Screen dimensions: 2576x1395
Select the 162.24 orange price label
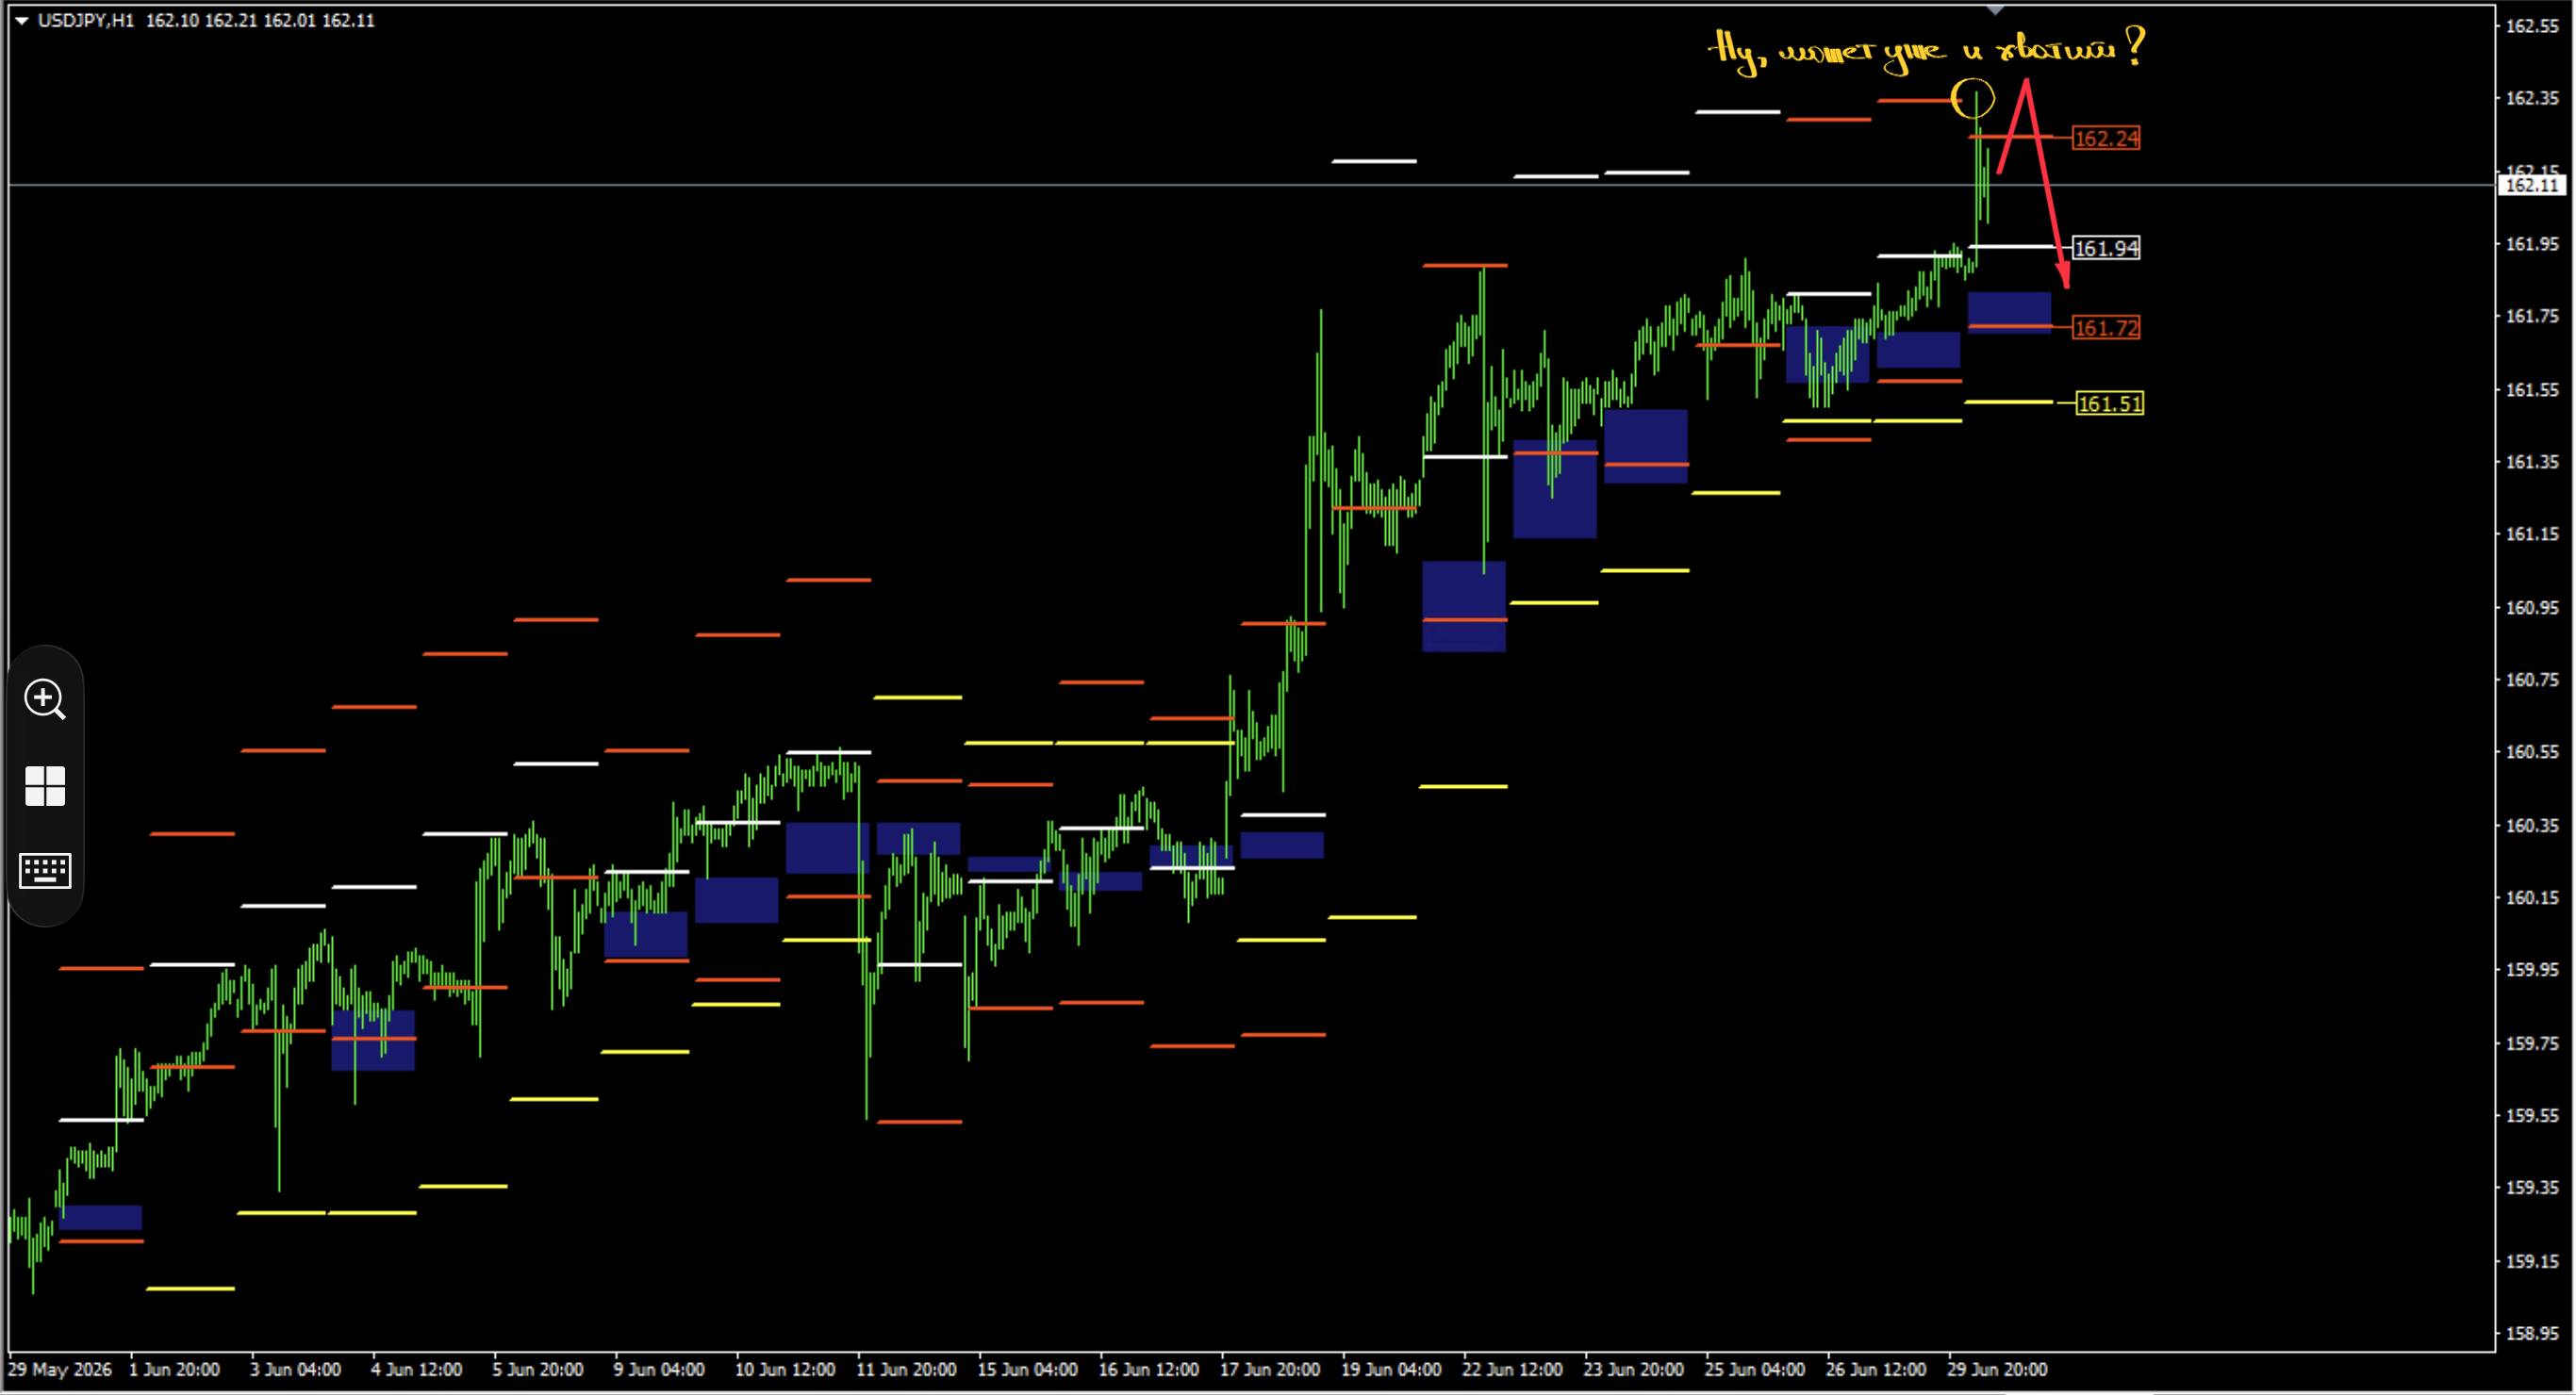[2106, 139]
